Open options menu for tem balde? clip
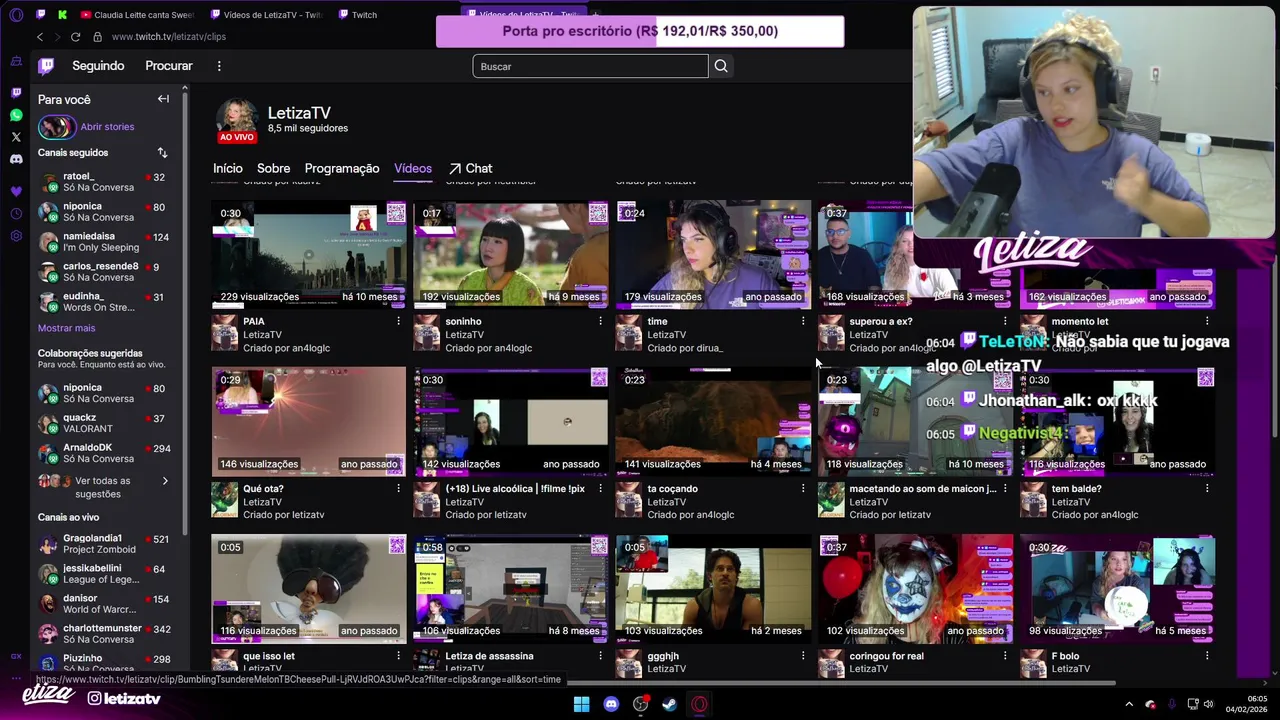The image size is (1280, 720). [1207, 489]
